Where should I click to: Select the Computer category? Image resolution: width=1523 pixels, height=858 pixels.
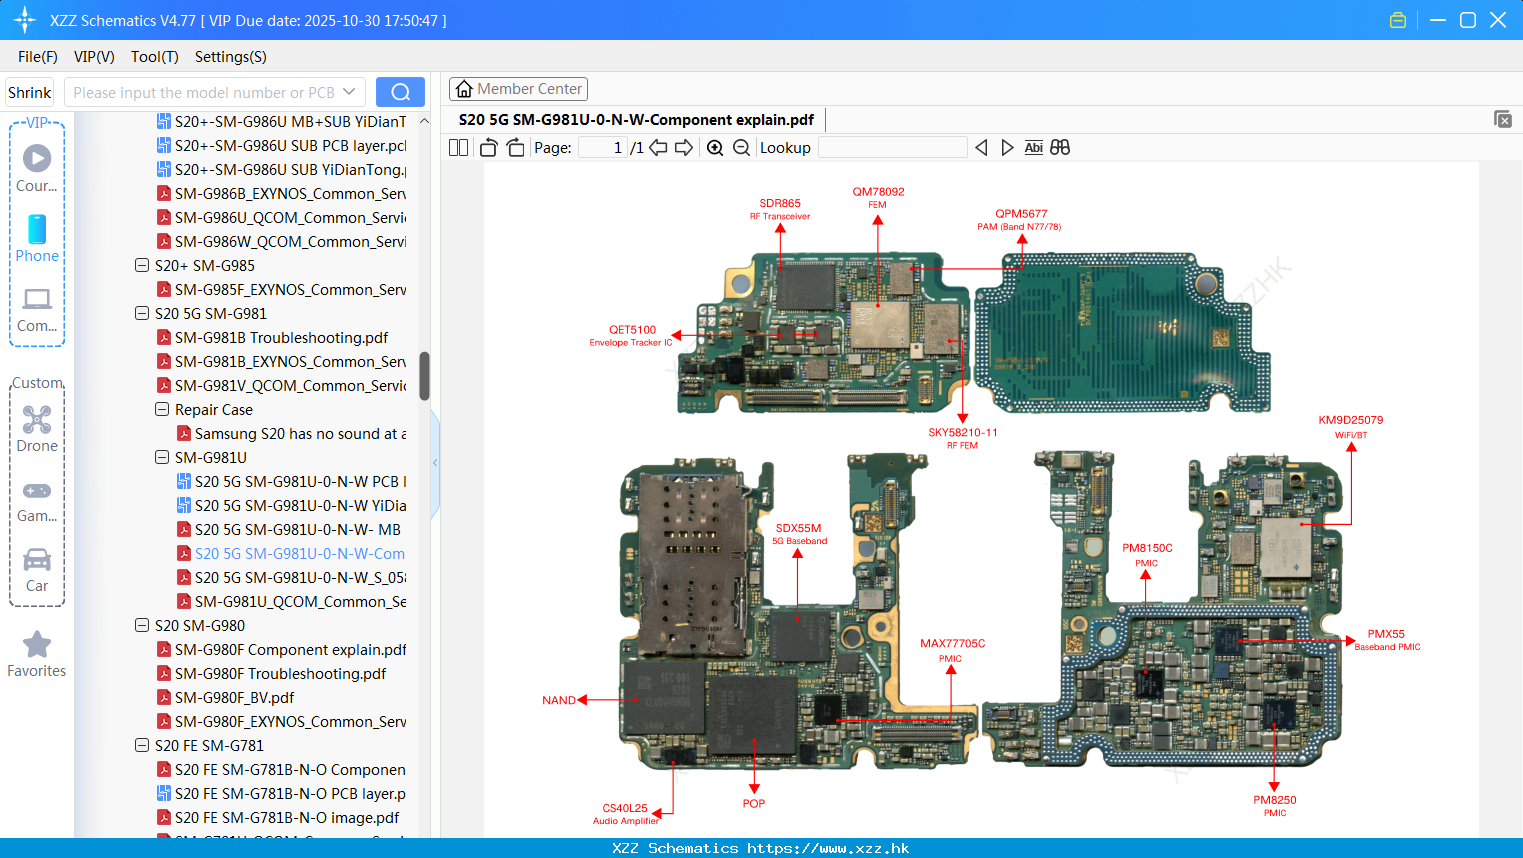pyautogui.click(x=37, y=309)
